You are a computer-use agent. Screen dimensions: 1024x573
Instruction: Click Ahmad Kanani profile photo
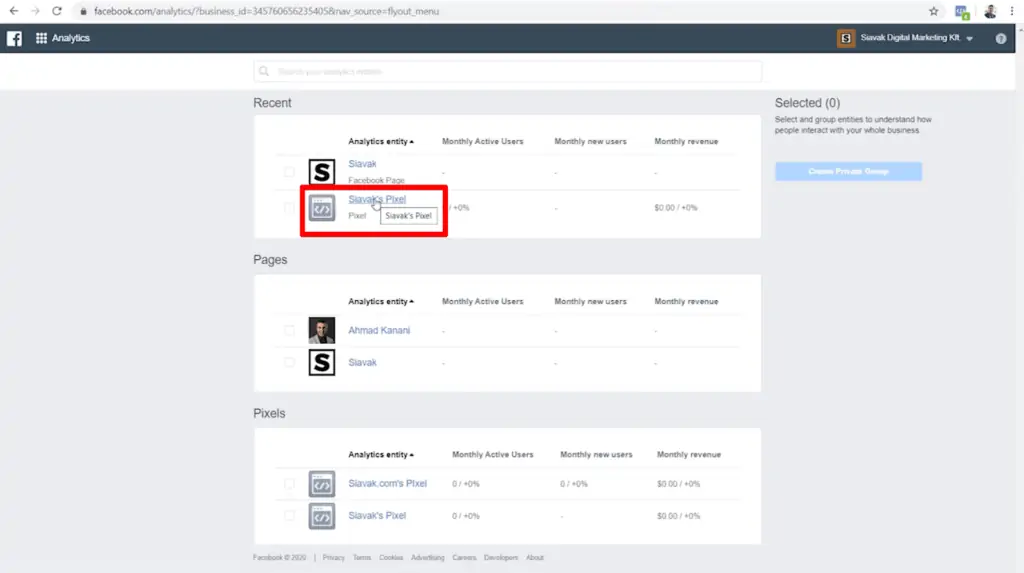coord(321,331)
